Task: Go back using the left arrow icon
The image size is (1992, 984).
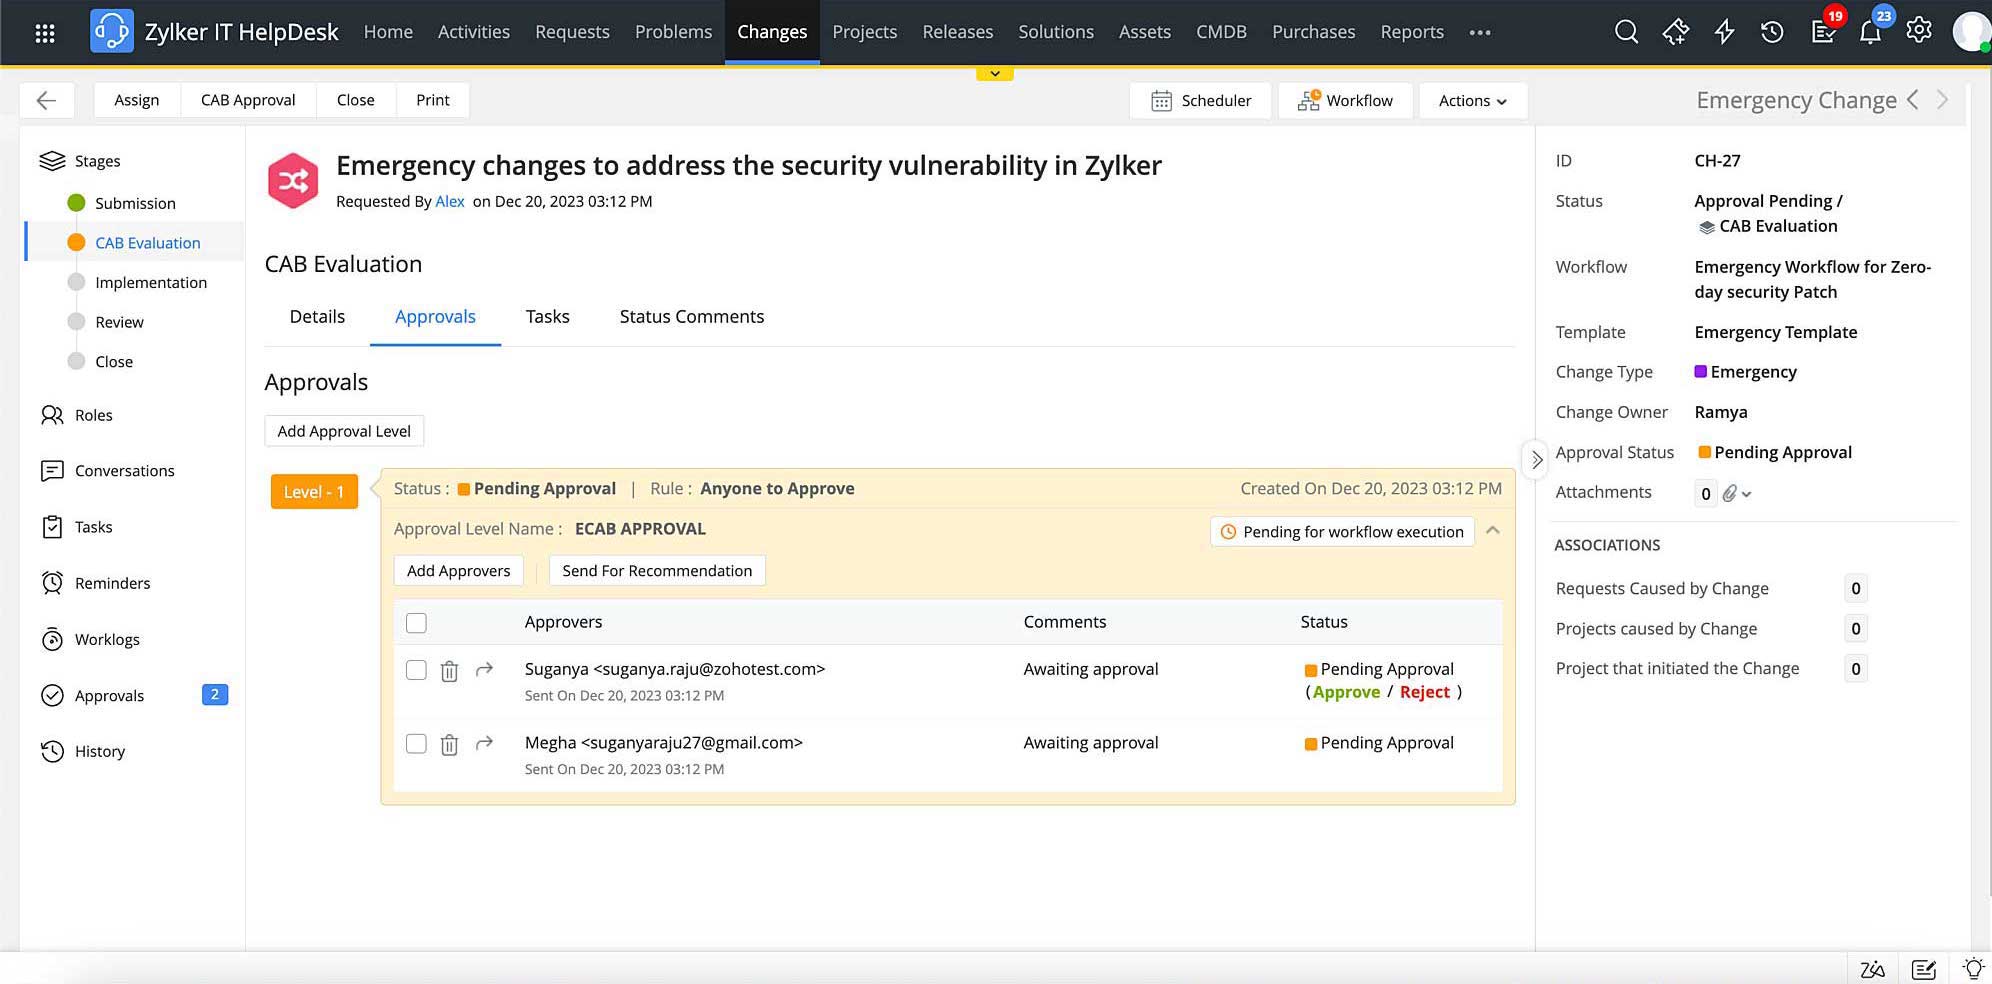Action: [x=46, y=100]
